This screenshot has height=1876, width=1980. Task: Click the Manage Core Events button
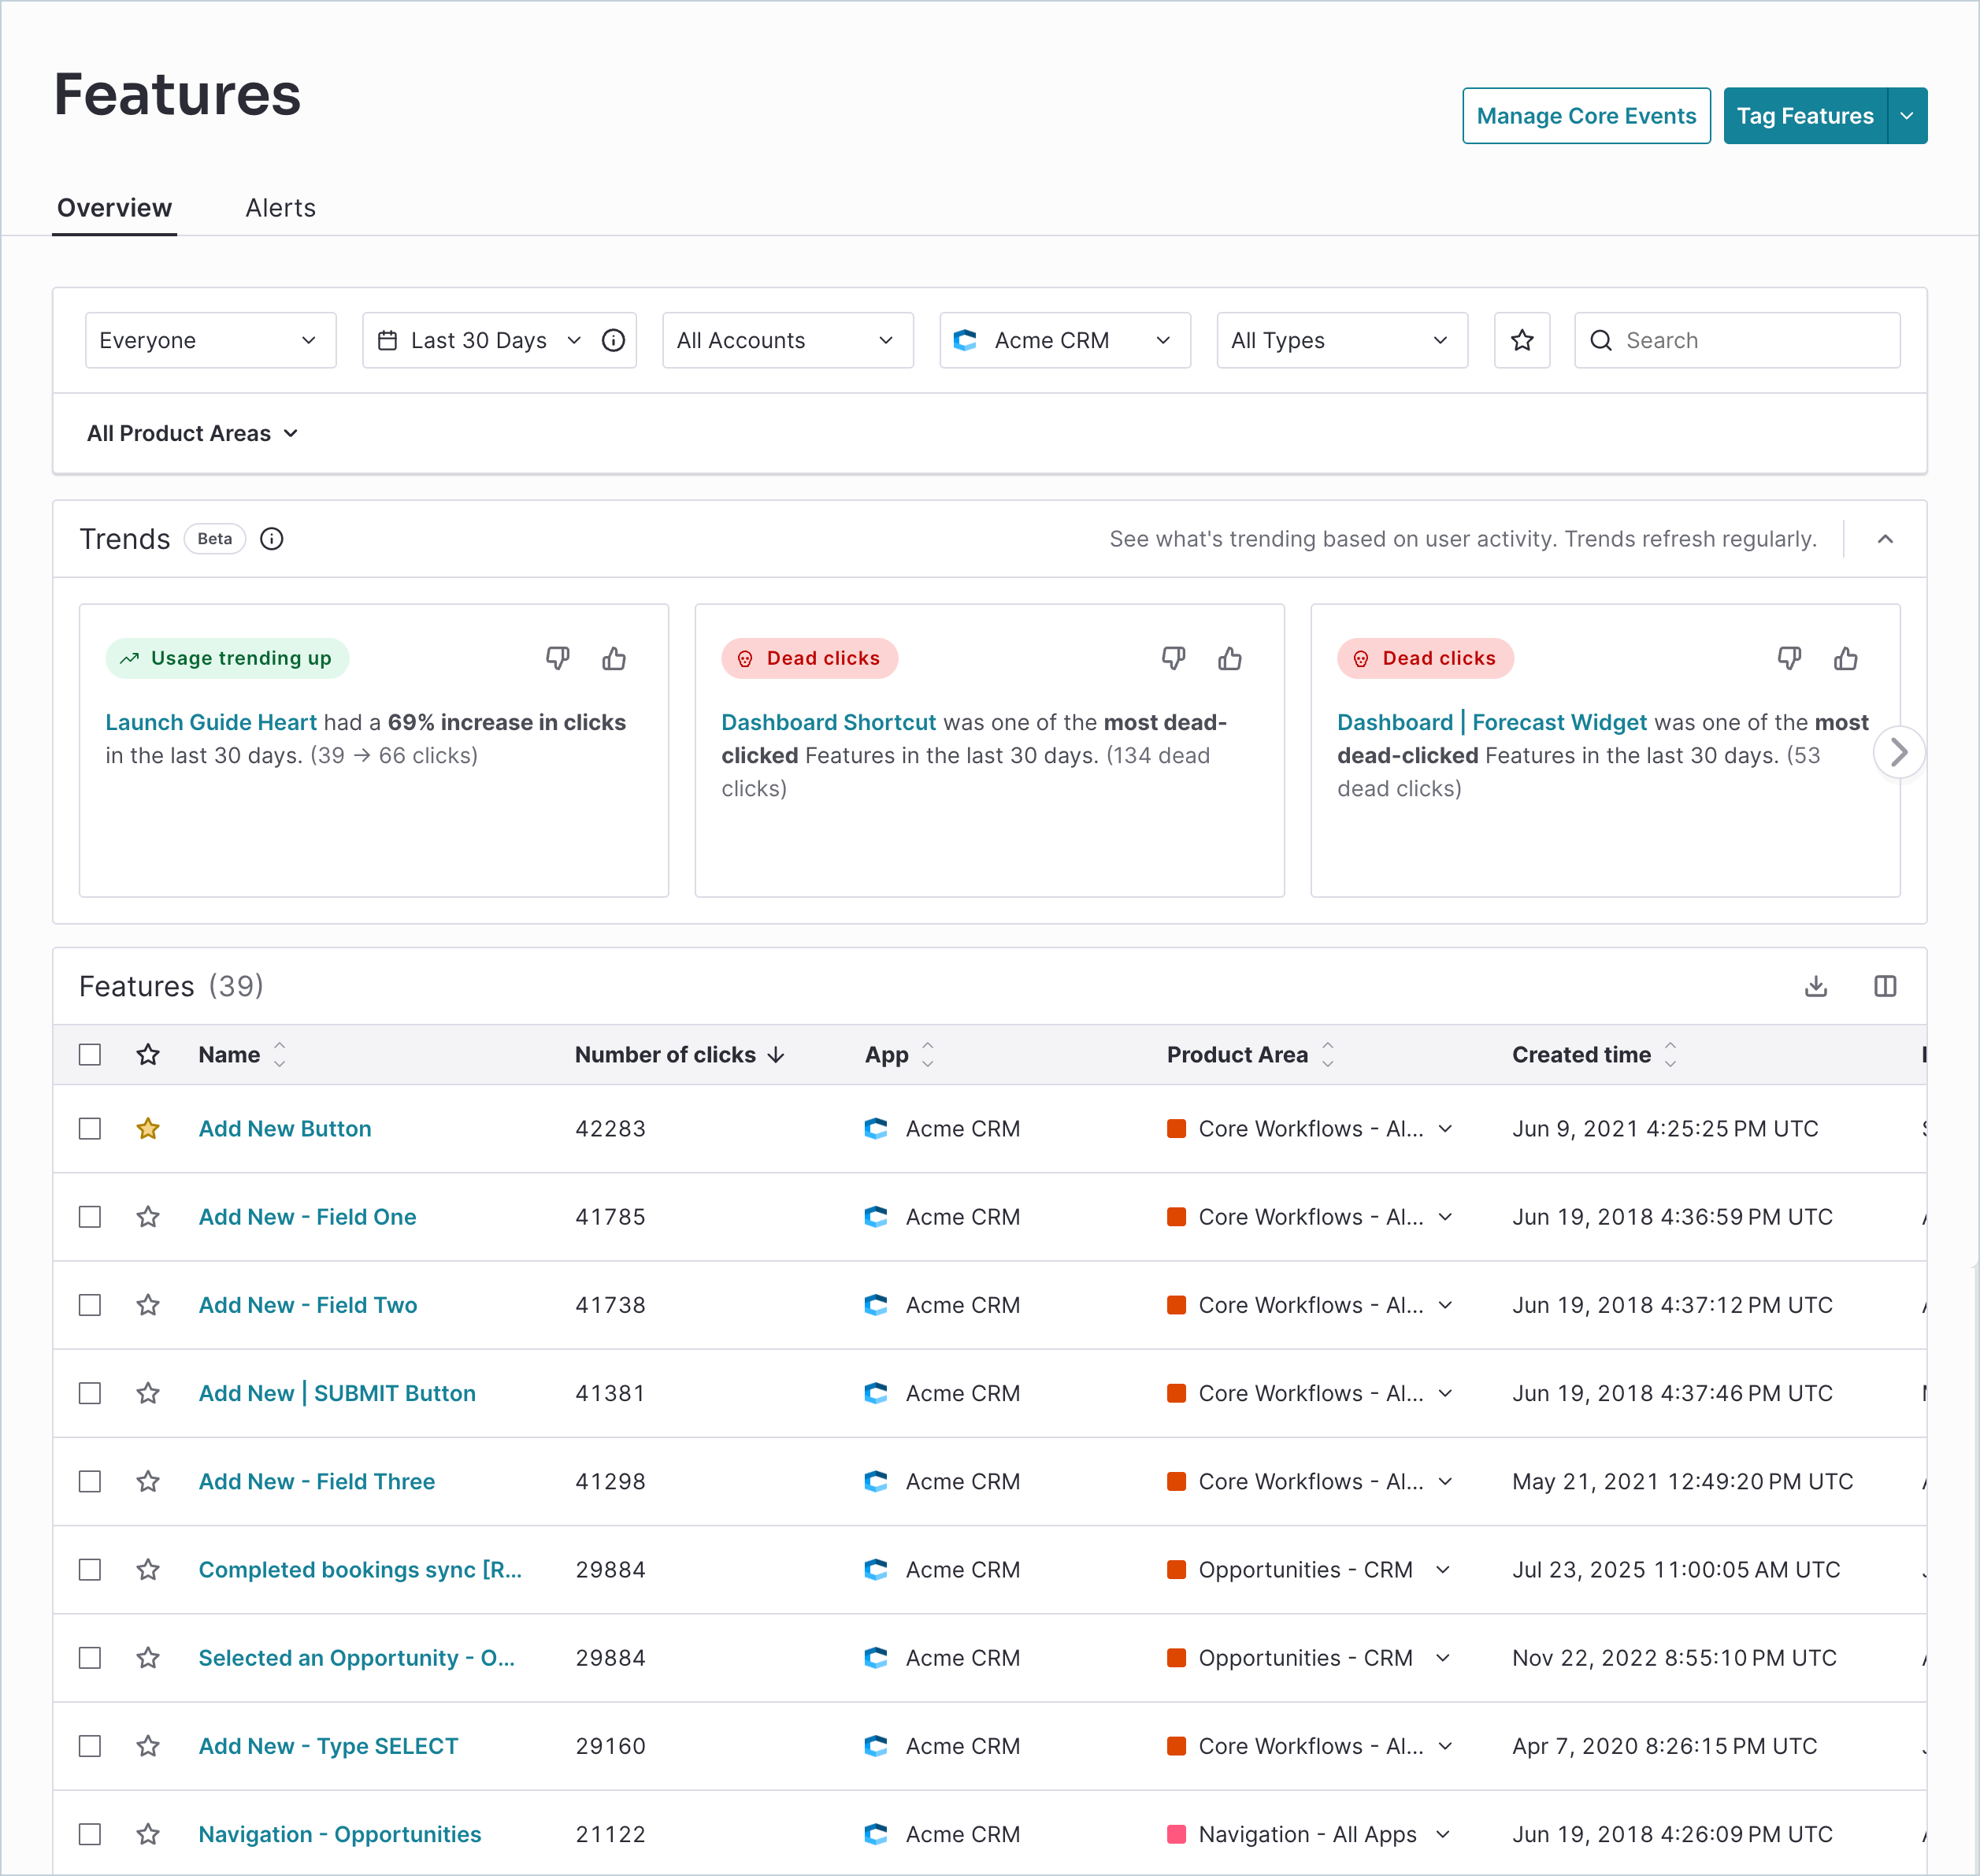pos(1586,115)
